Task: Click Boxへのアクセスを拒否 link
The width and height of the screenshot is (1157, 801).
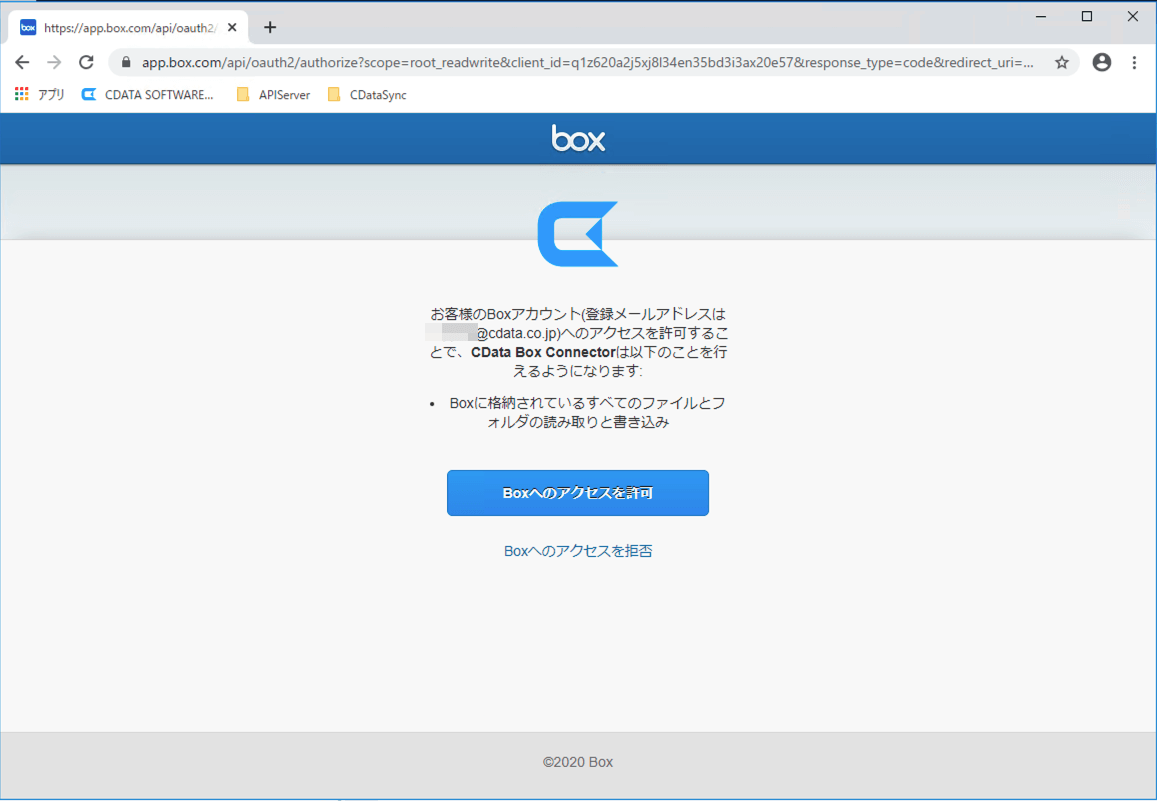Action: [x=578, y=551]
